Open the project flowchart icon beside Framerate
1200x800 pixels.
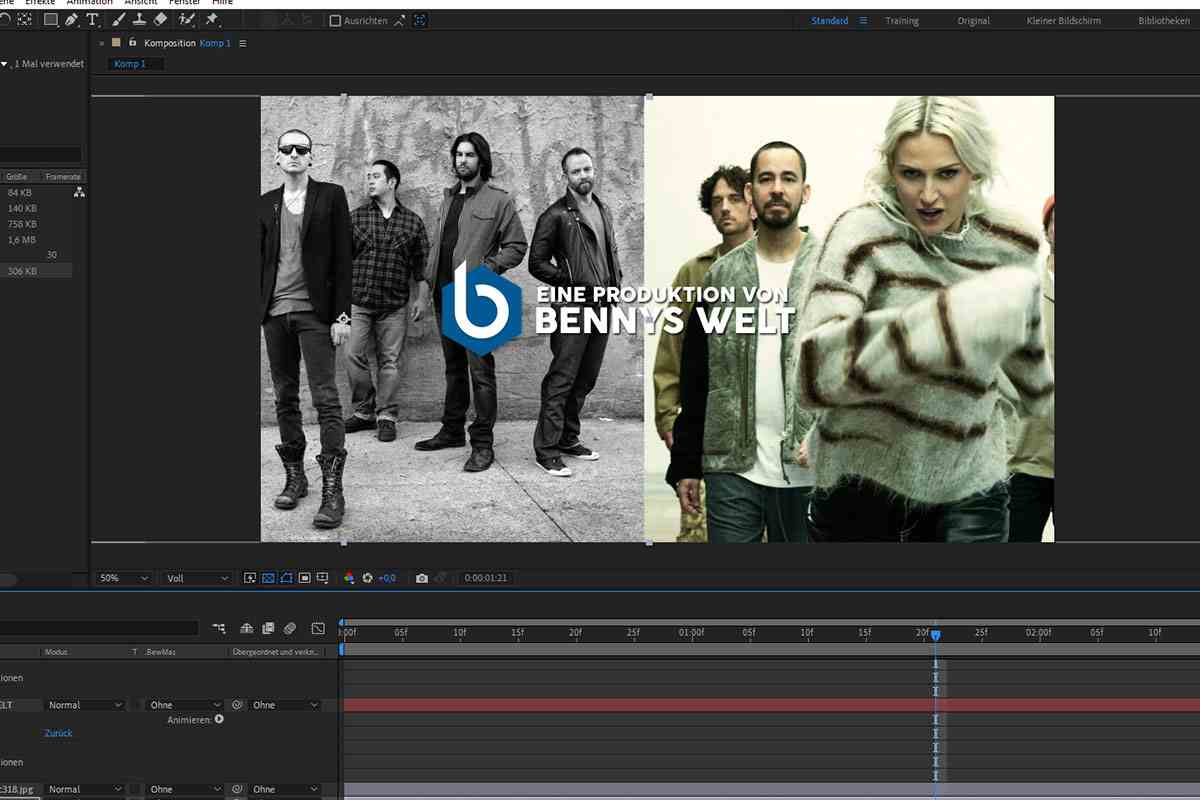coord(79,192)
